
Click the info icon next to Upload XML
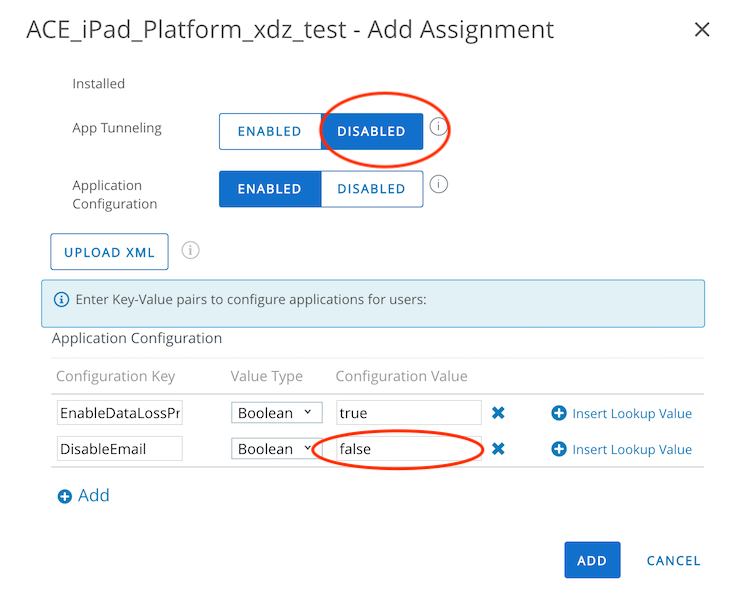190,250
